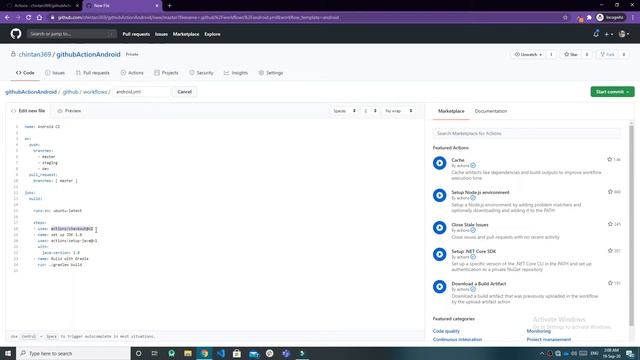The image size is (640, 360).
Task: Open the Windows Start menu
Action: coord(8,353)
